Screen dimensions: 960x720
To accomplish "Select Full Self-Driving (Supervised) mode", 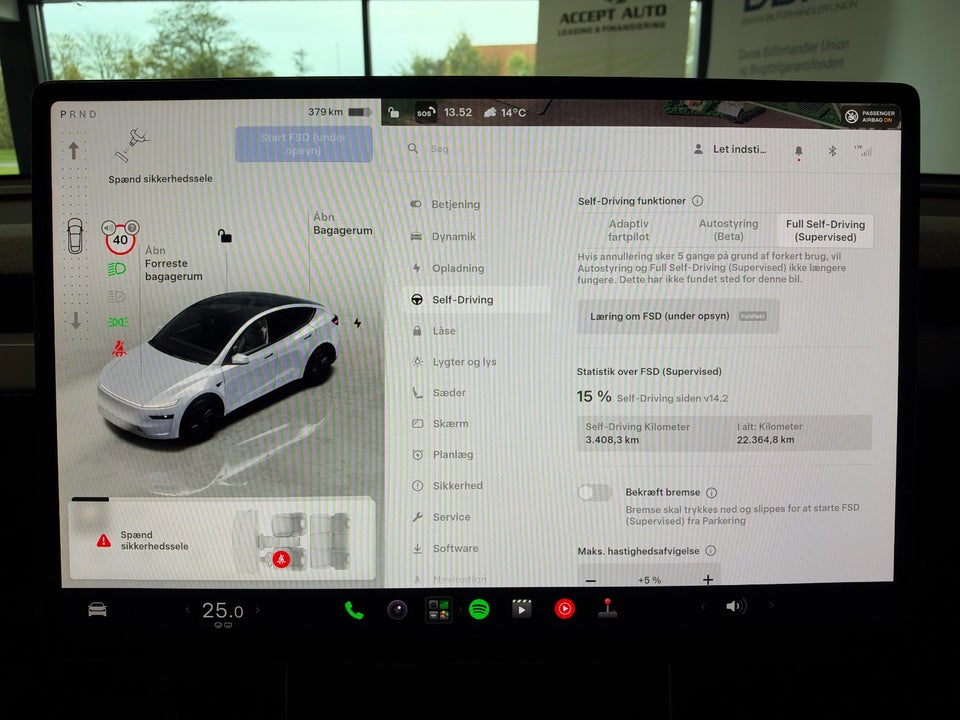I will [x=825, y=231].
